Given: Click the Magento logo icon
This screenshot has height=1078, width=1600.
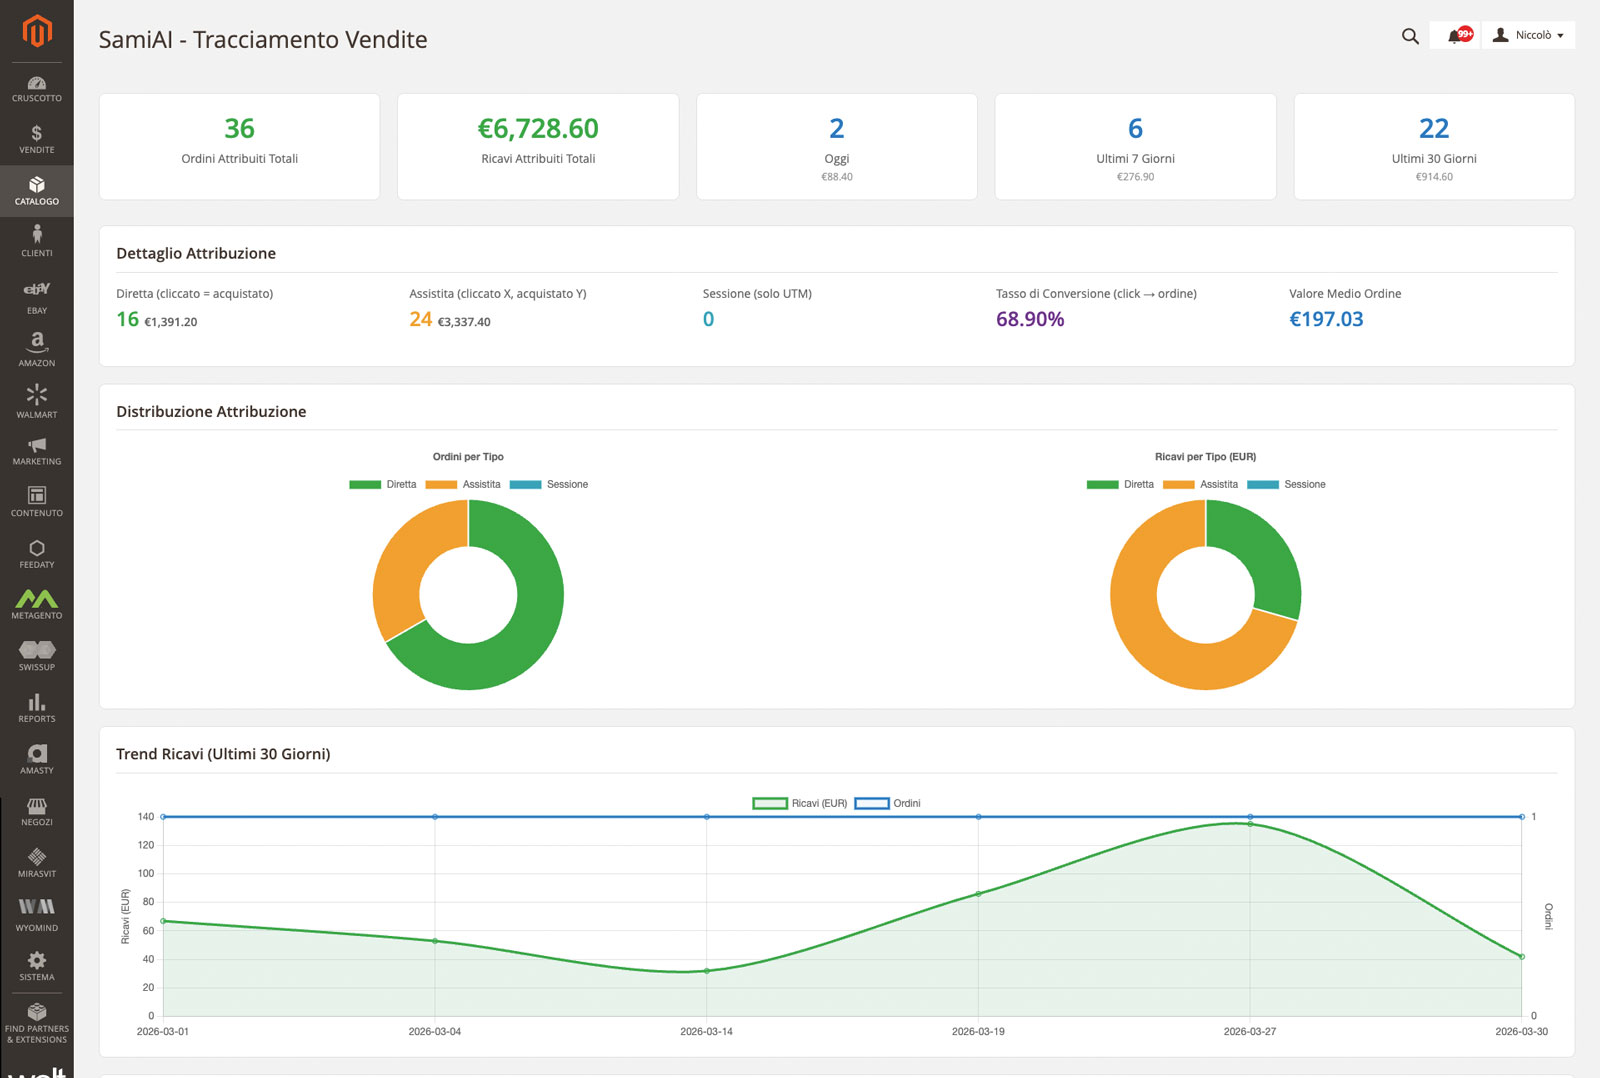Looking at the screenshot, I should pos(36,31).
